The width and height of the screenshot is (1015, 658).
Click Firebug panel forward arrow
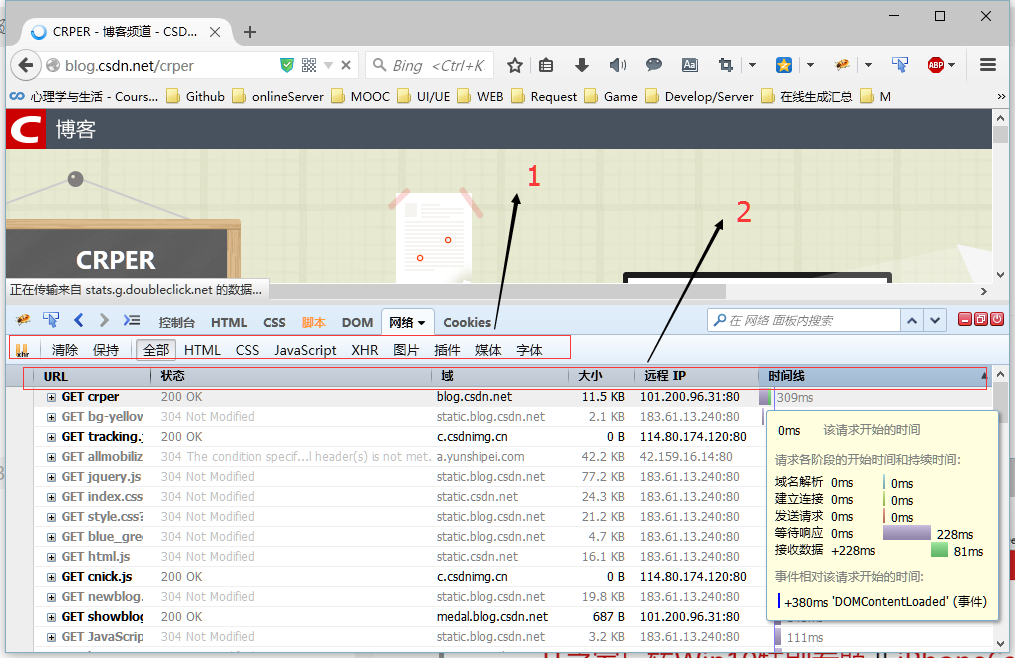(x=104, y=320)
